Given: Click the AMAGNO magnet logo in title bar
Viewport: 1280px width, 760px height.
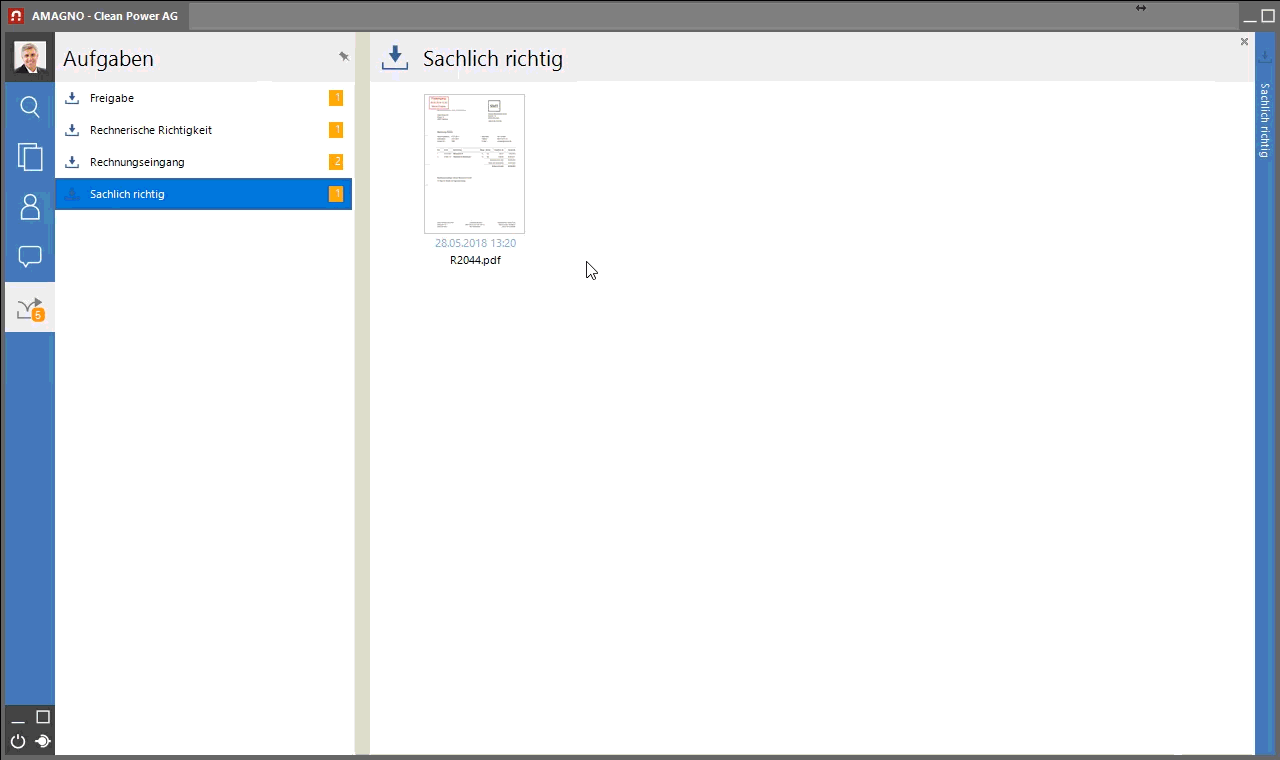Looking at the screenshot, I should (16, 16).
